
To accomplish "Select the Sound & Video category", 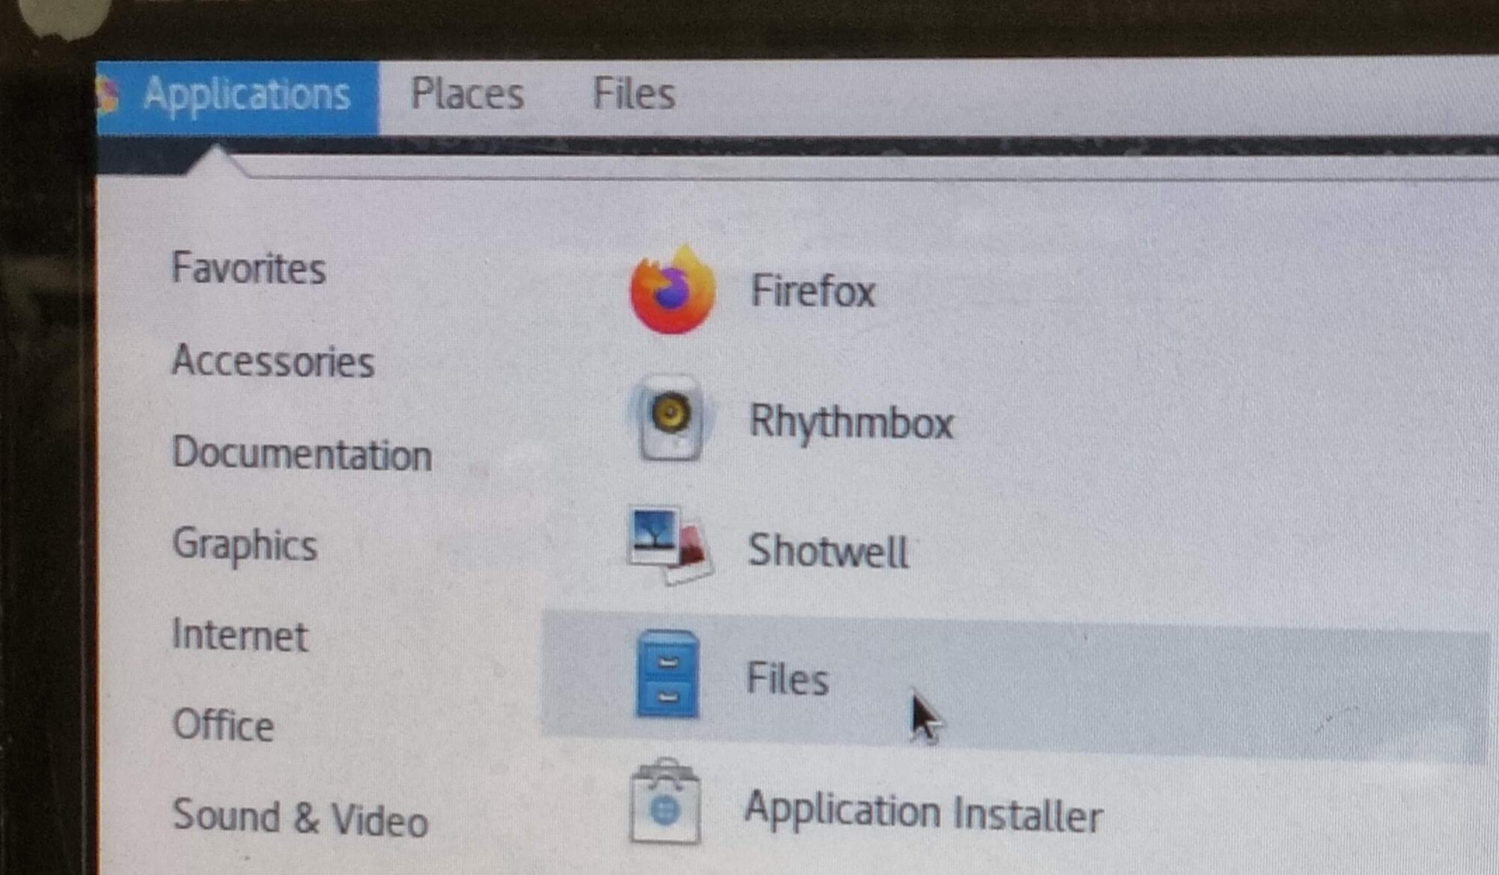I will 300,818.
